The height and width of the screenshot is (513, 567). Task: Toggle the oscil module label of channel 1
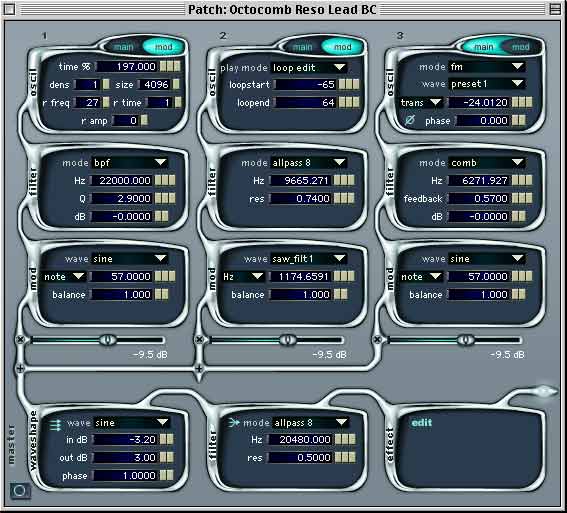pyautogui.click(x=33, y=83)
